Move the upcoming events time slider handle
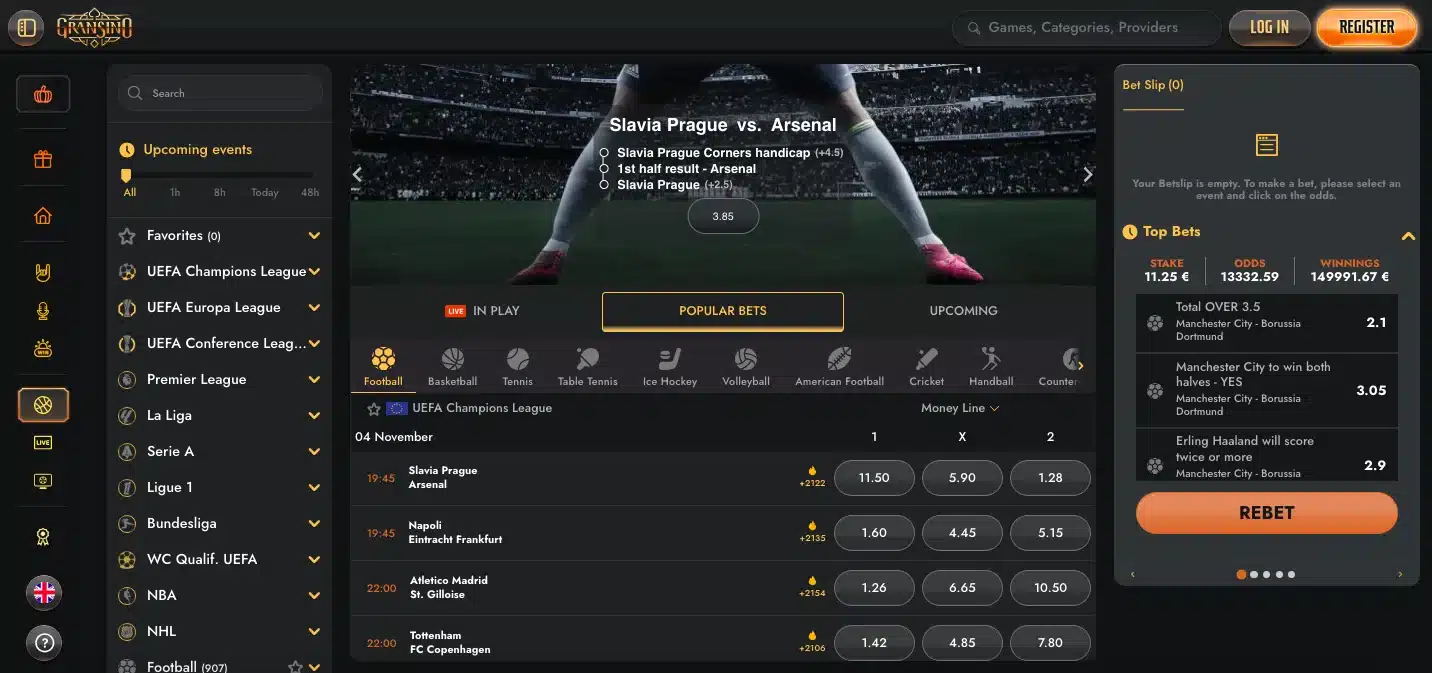 [126, 175]
